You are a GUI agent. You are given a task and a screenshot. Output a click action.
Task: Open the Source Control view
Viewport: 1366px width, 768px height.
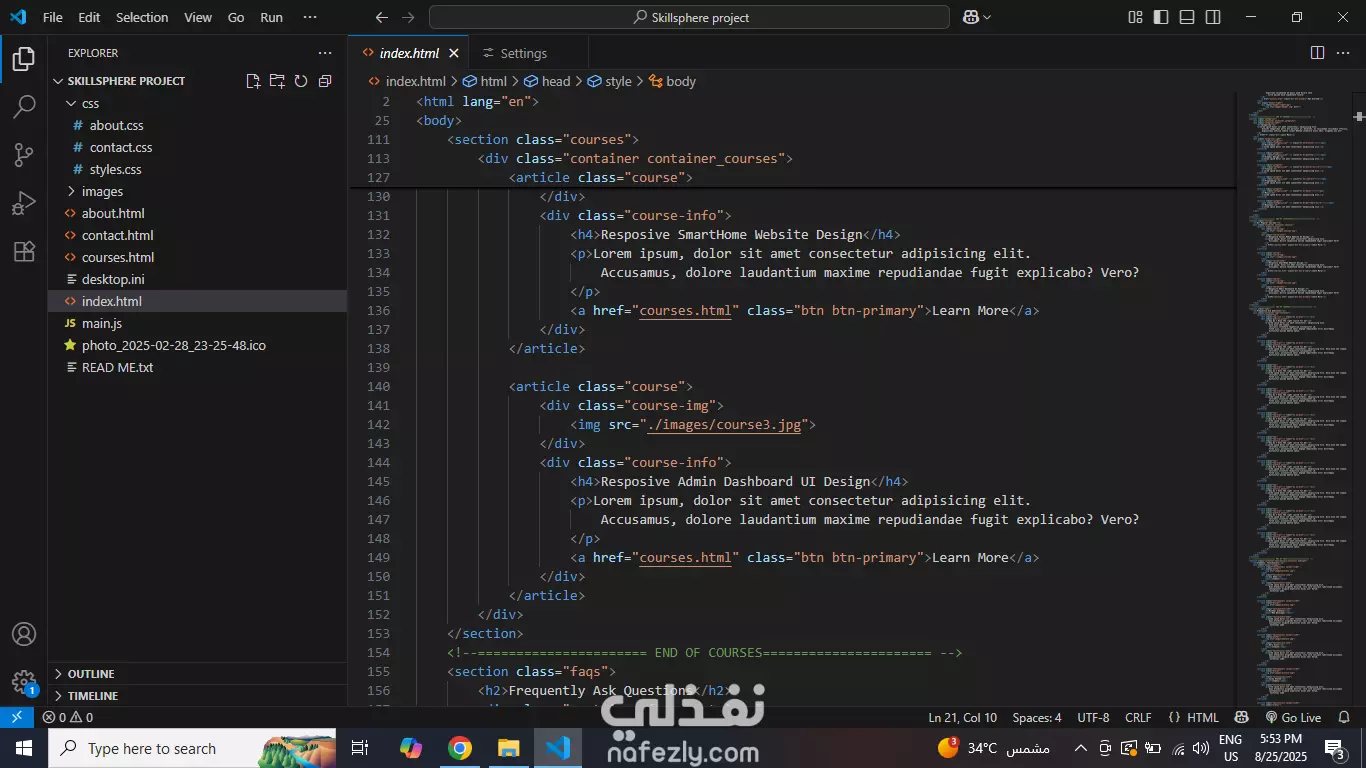[x=24, y=155]
